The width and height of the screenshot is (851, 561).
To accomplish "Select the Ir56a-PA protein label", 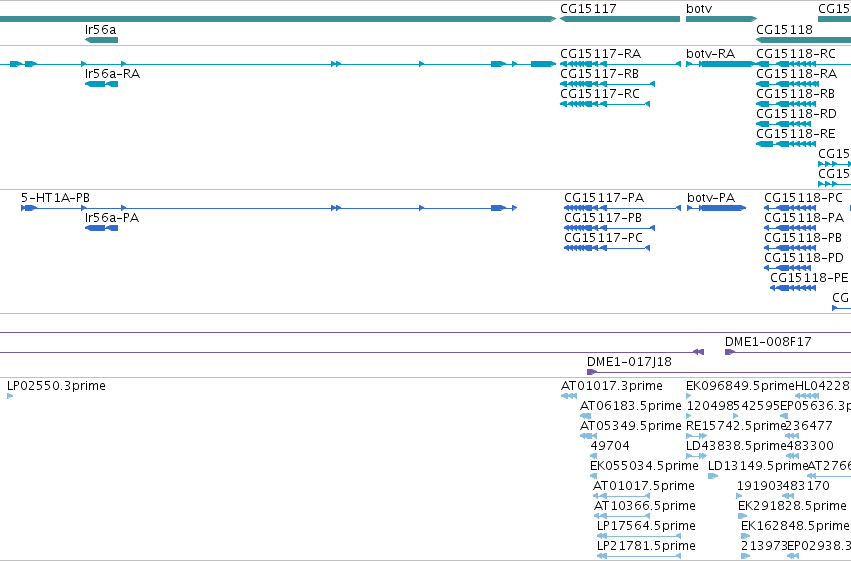I will pyautogui.click(x=112, y=218).
